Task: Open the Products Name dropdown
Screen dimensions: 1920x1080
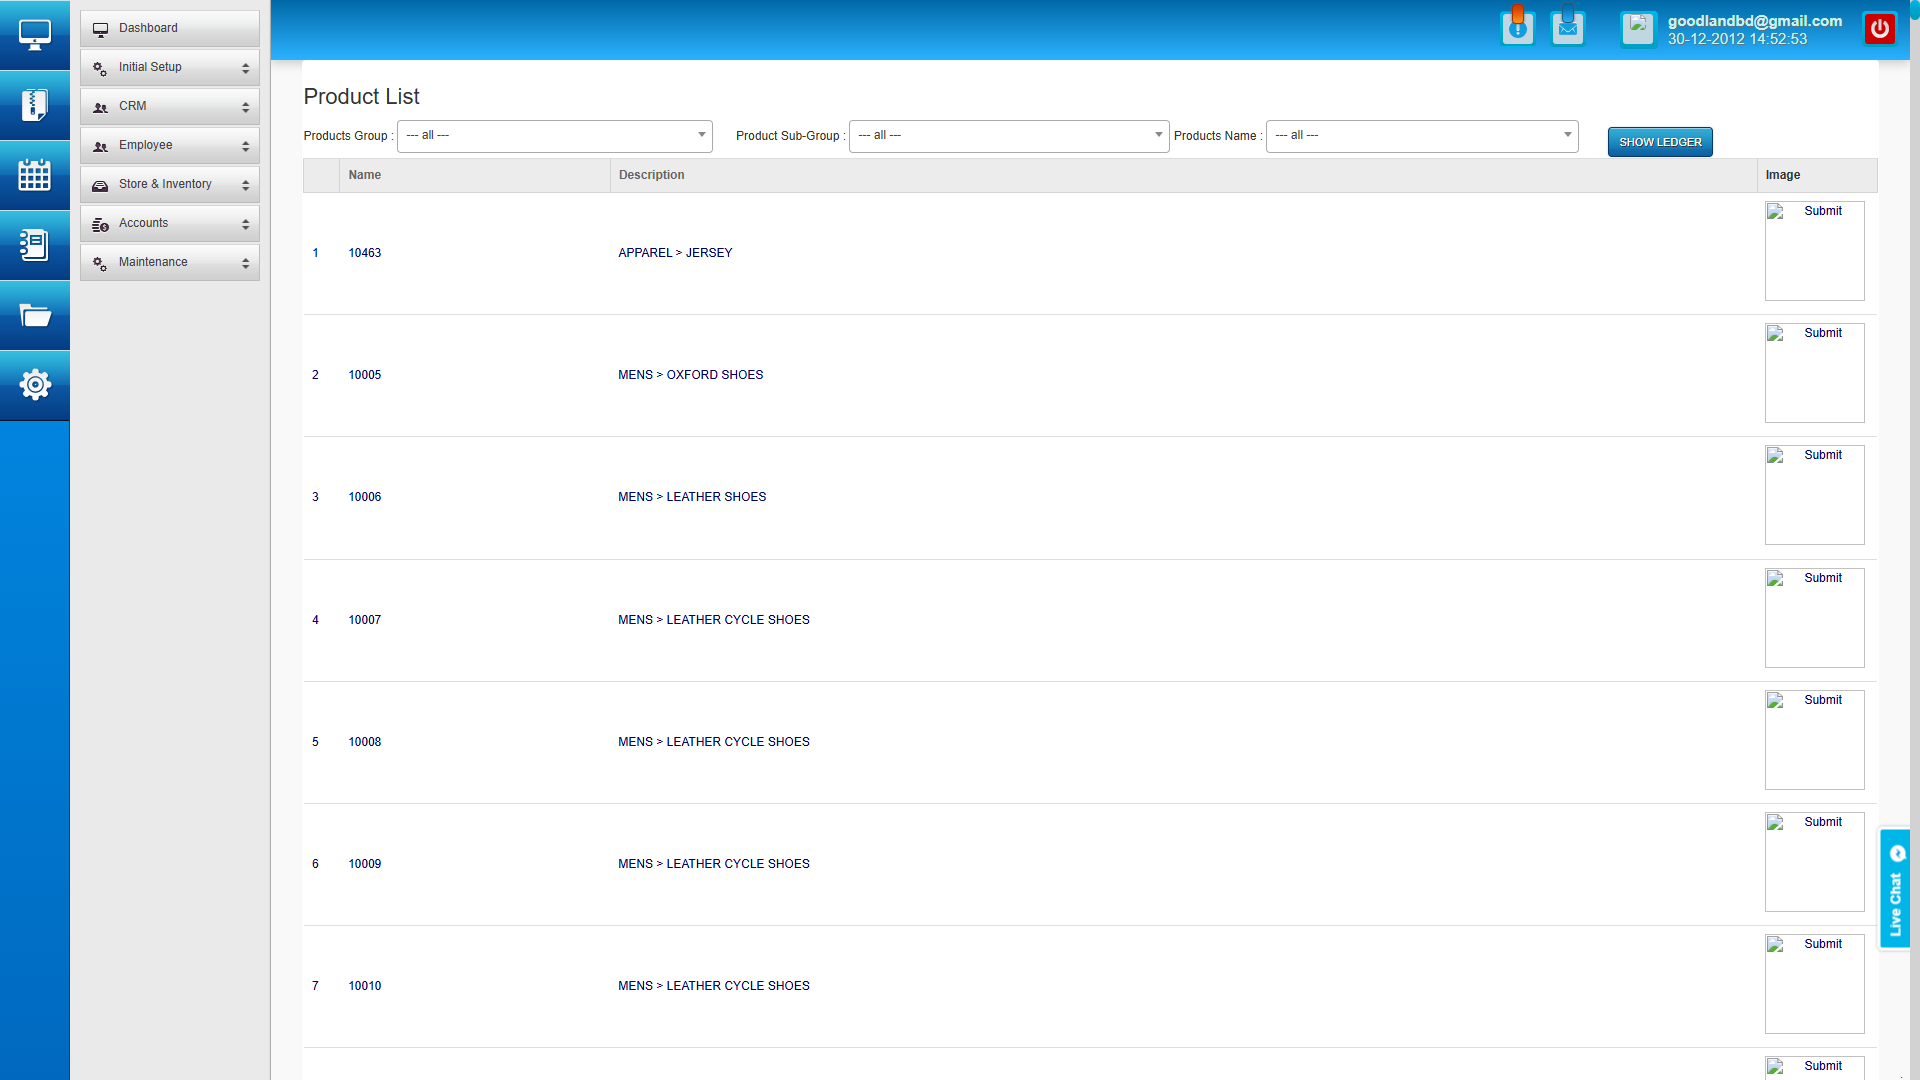Action: point(1421,136)
